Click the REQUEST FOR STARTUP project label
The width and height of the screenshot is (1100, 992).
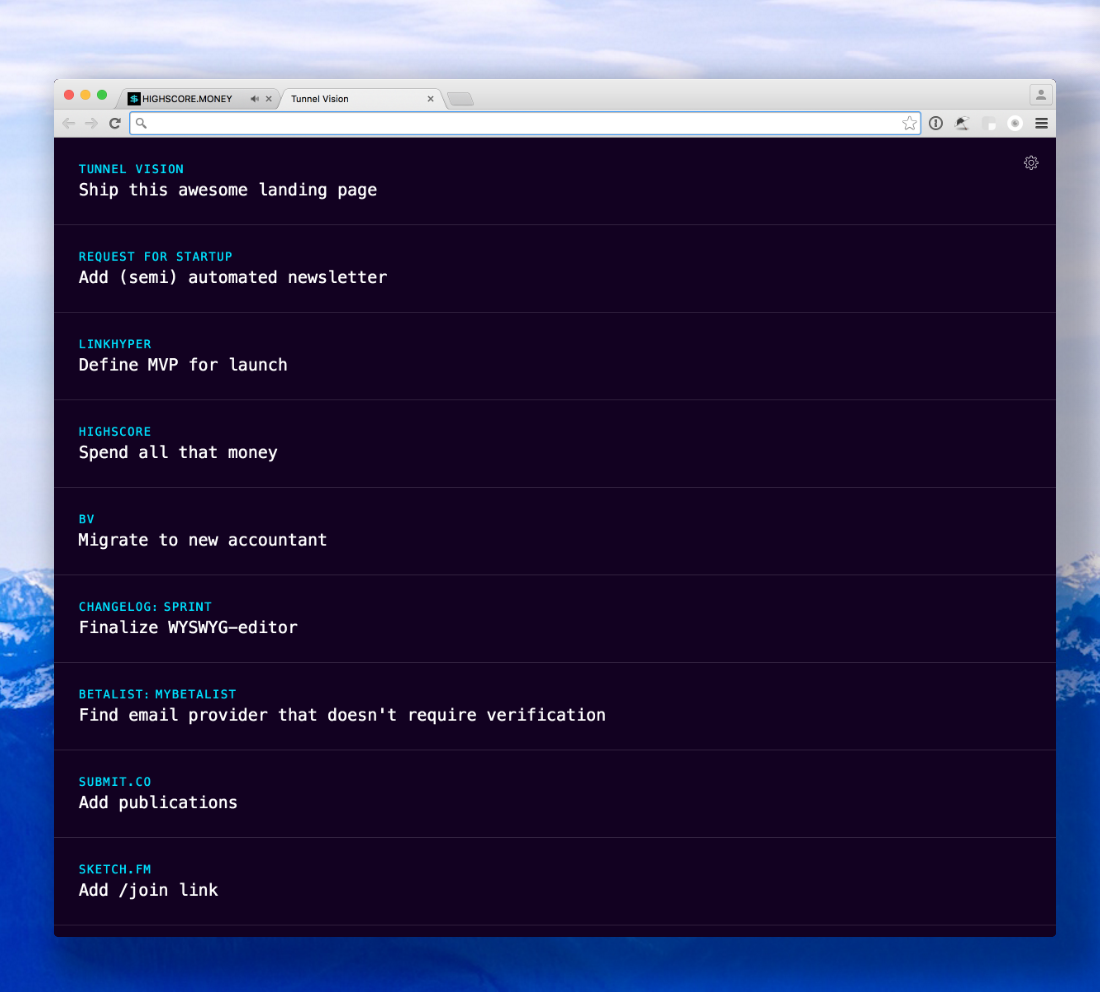coord(155,257)
